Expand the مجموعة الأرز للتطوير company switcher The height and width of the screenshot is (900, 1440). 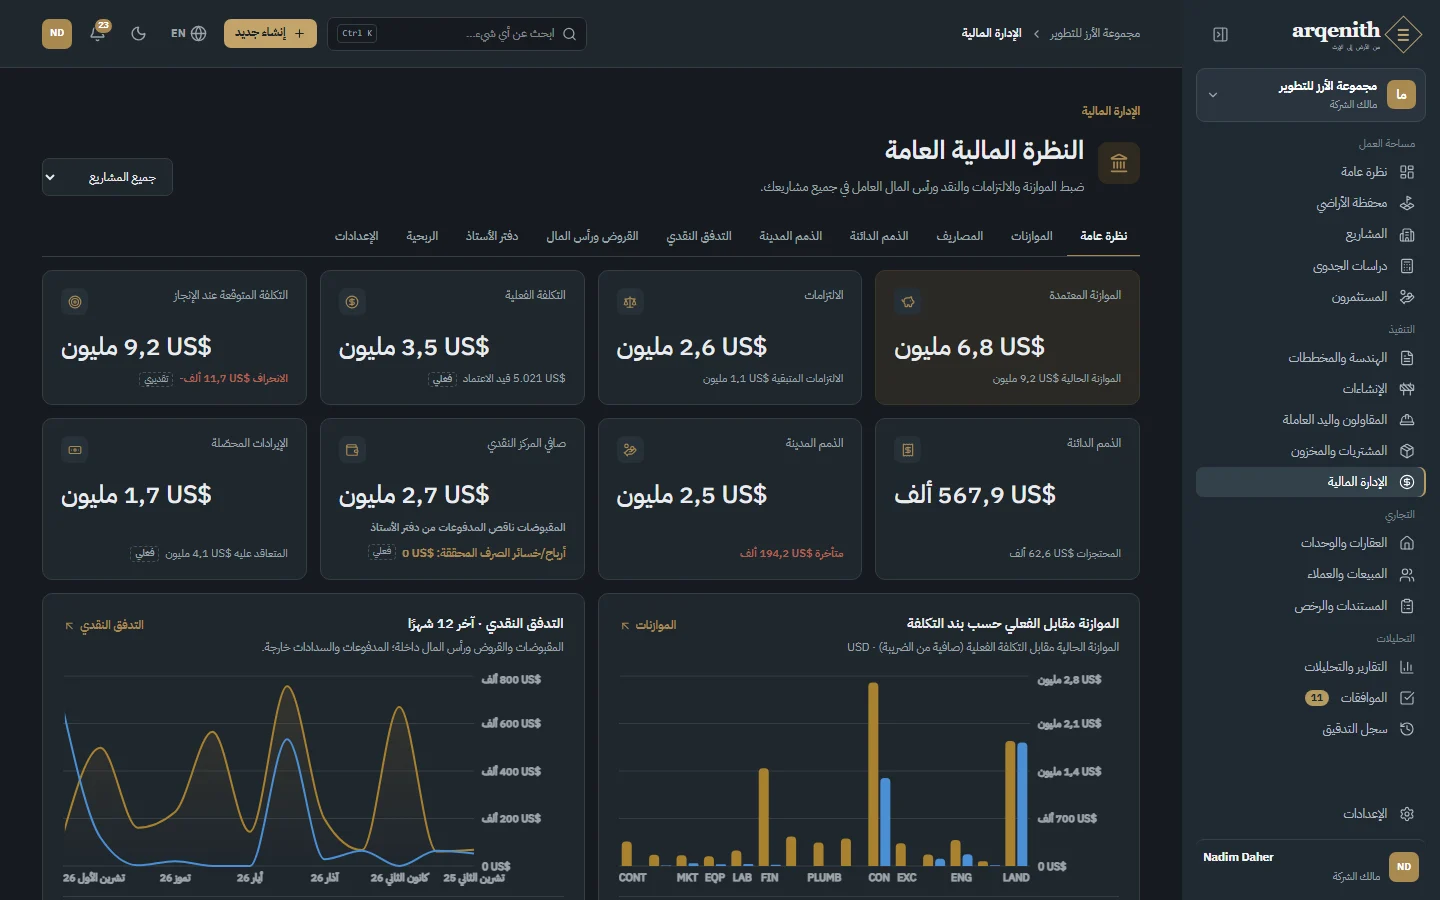(x=1309, y=95)
